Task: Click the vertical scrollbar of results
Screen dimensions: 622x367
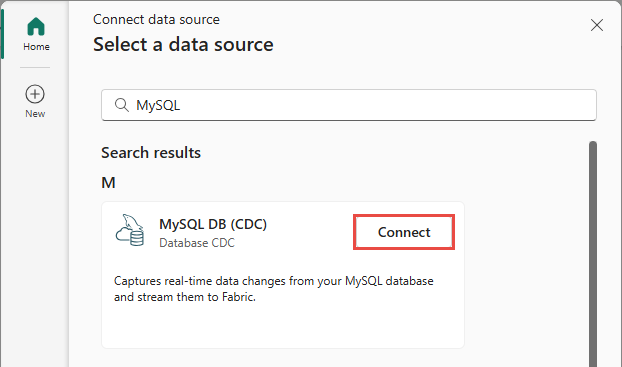Action: pyautogui.click(x=593, y=254)
